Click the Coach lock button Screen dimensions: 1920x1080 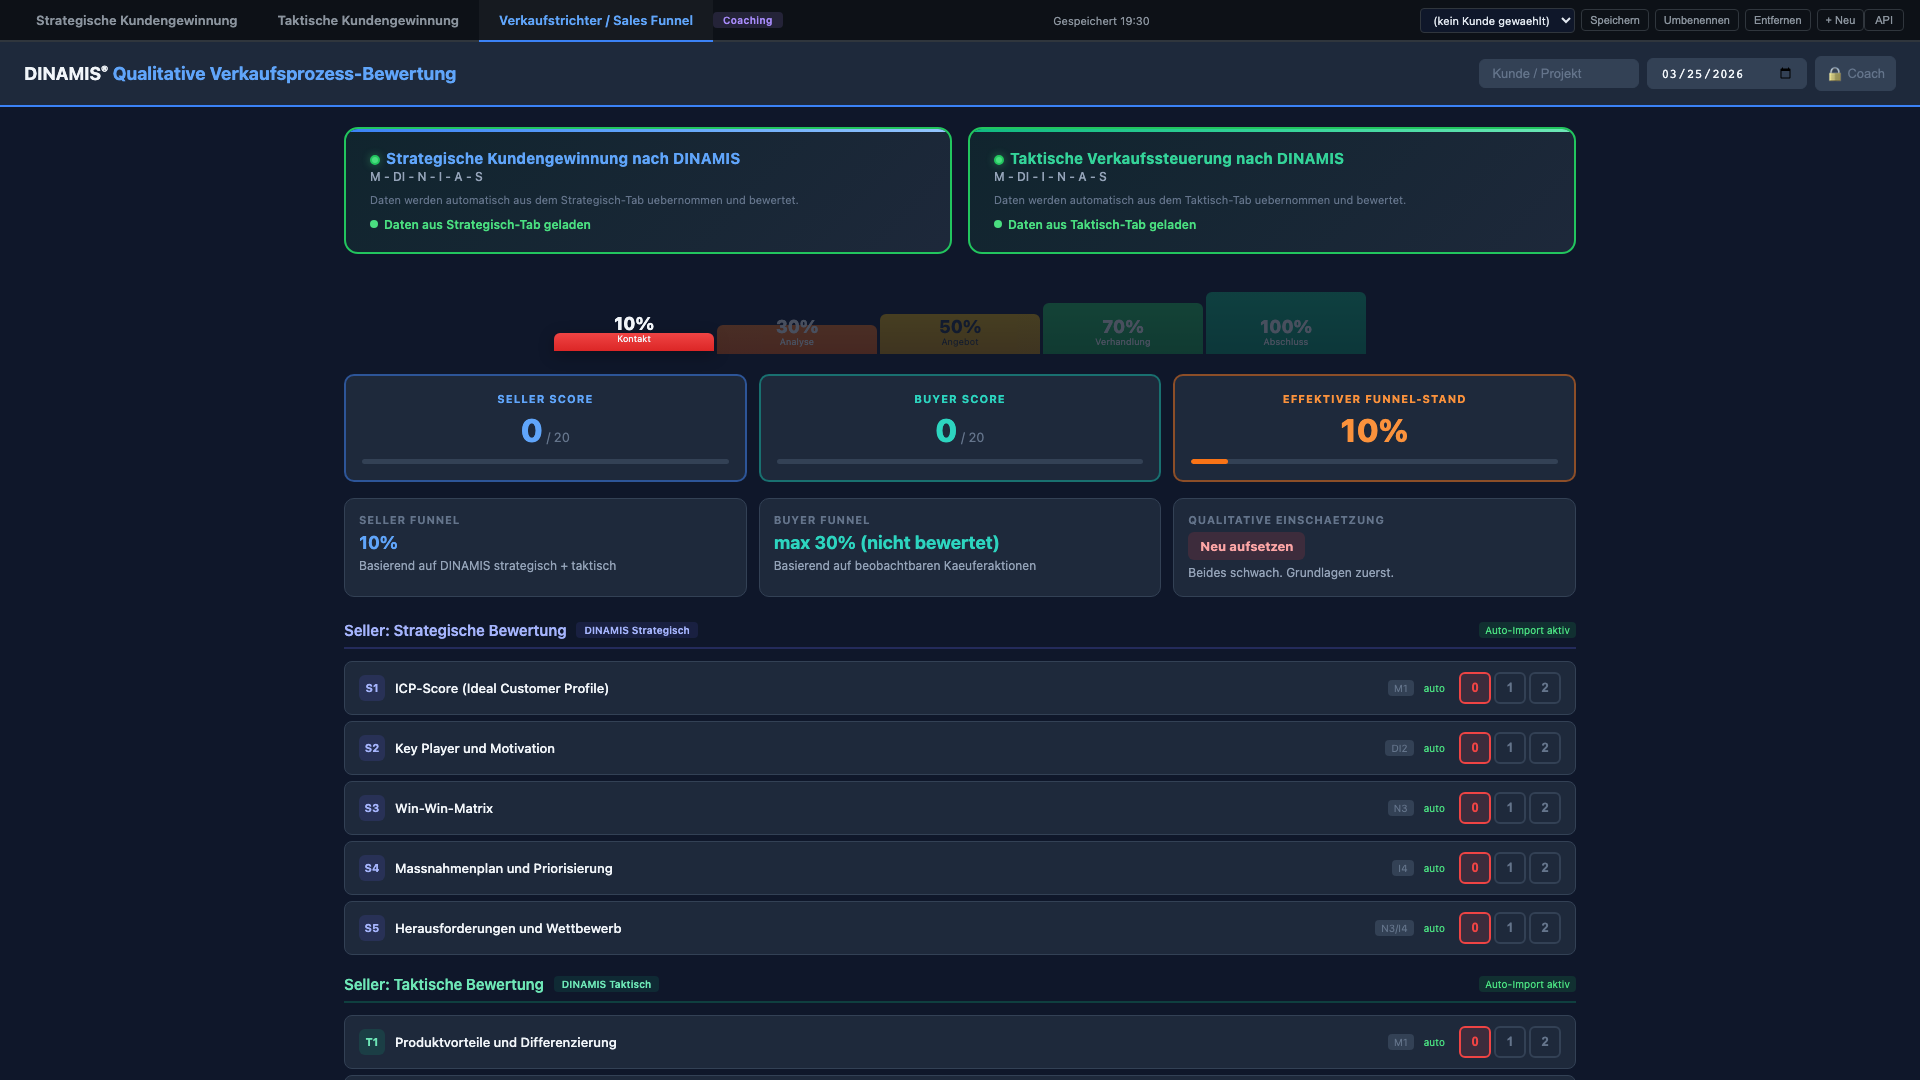coord(1855,74)
